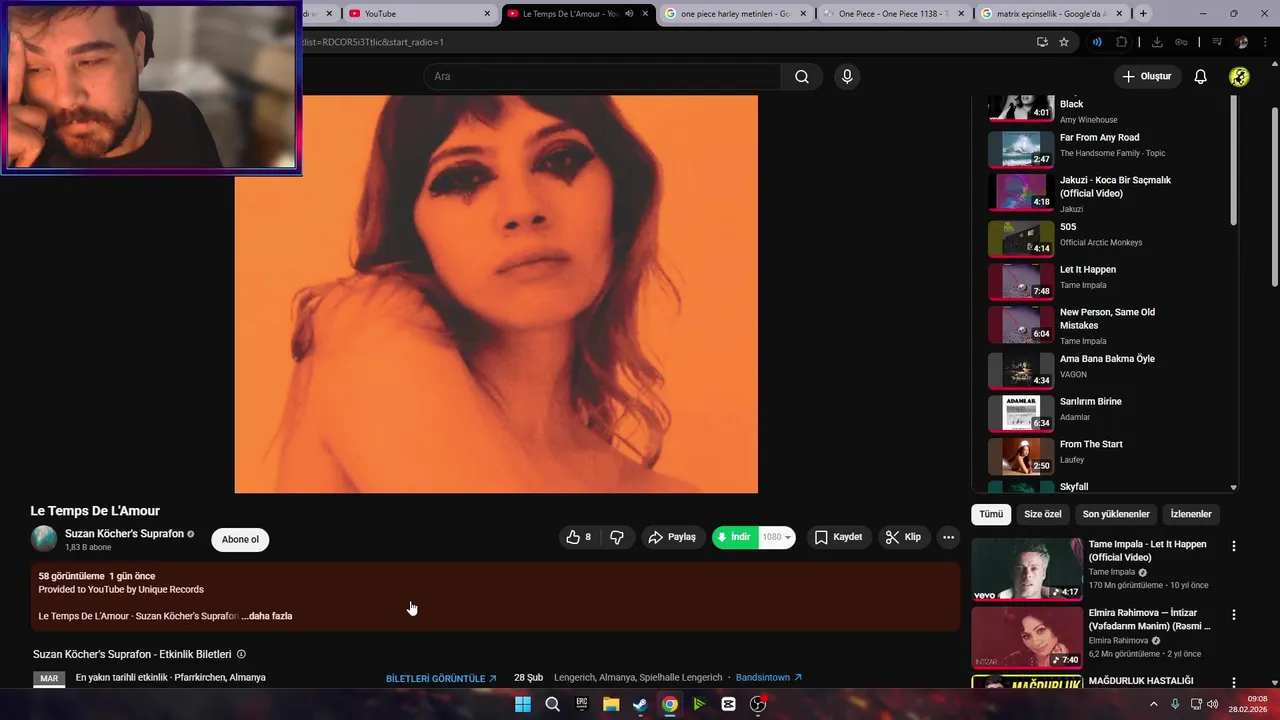Screen dimensions: 1280x720
Task: Save video with Kaydet button
Action: (x=838, y=537)
